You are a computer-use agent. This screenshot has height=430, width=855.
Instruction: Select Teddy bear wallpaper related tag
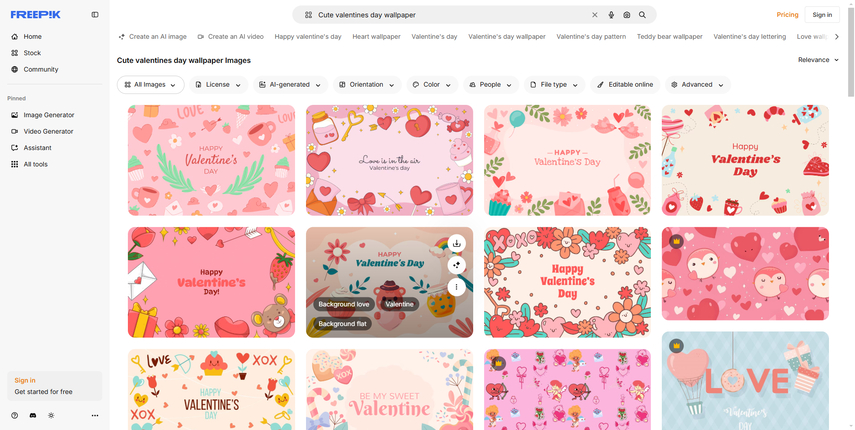point(670,37)
